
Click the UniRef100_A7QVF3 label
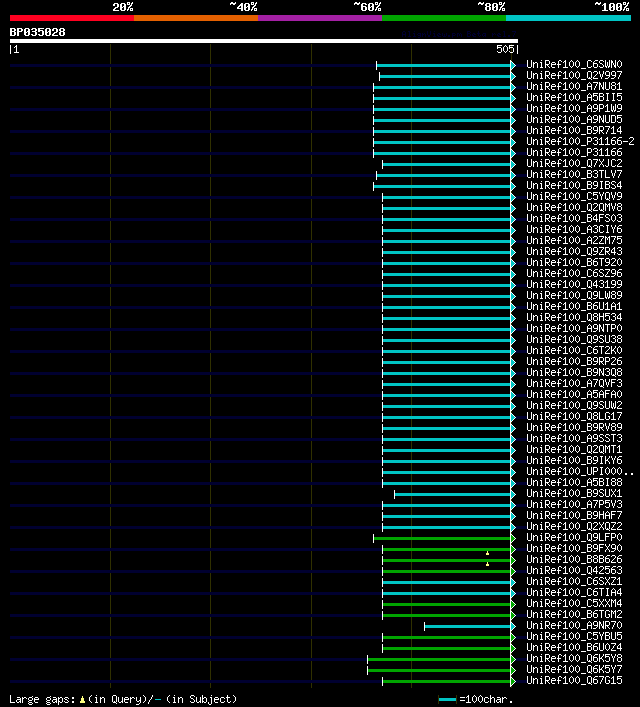pyautogui.click(x=574, y=384)
